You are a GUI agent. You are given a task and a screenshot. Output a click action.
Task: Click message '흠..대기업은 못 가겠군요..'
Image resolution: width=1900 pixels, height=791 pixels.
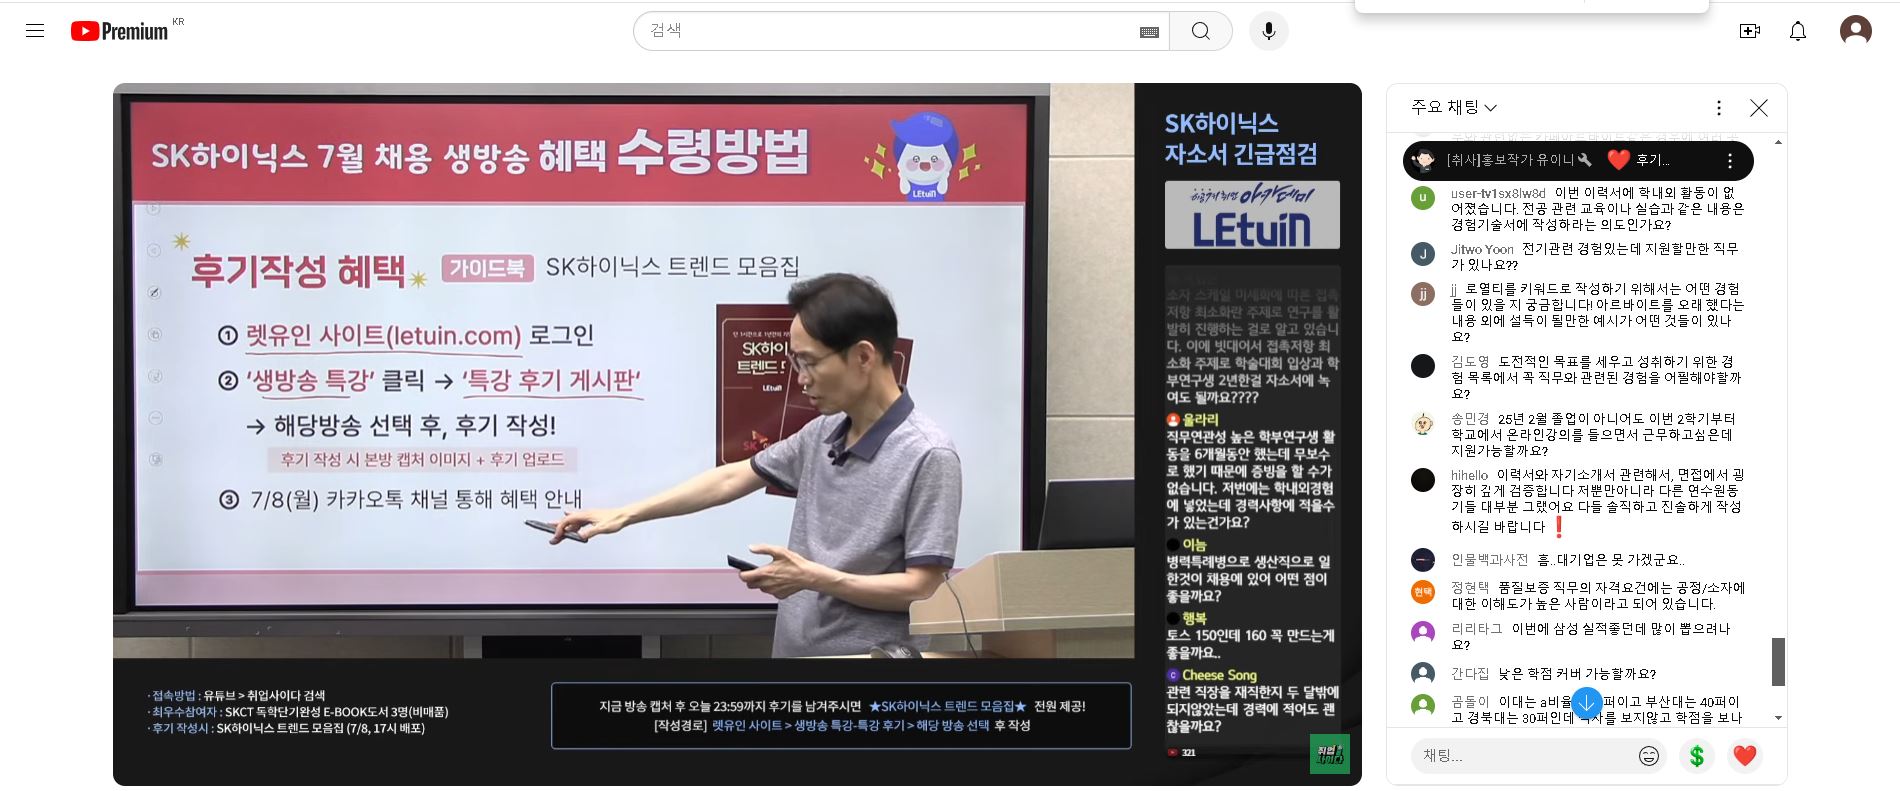tap(1611, 560)
